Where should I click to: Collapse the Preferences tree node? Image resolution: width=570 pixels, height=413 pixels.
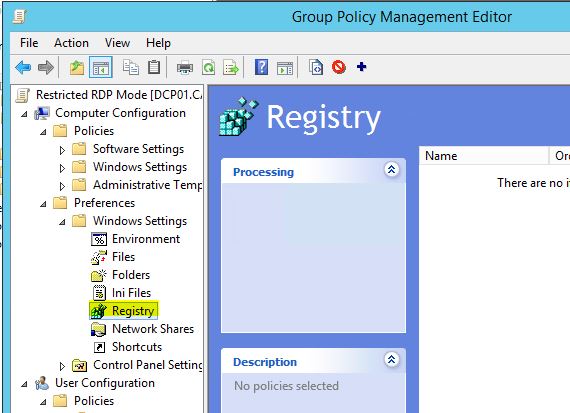pyautogui.click(x=43, y=204)
